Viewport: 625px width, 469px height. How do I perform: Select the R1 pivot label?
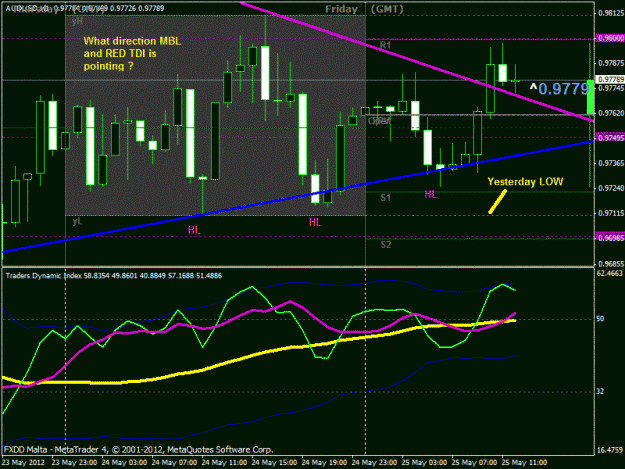tap(385, 45)
